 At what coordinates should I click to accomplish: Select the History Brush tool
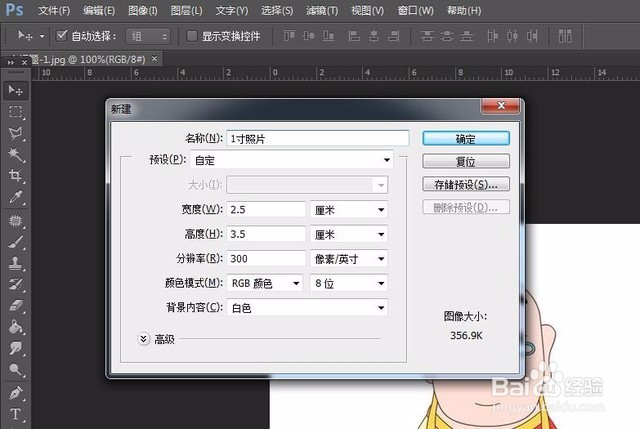pos(16,285)
